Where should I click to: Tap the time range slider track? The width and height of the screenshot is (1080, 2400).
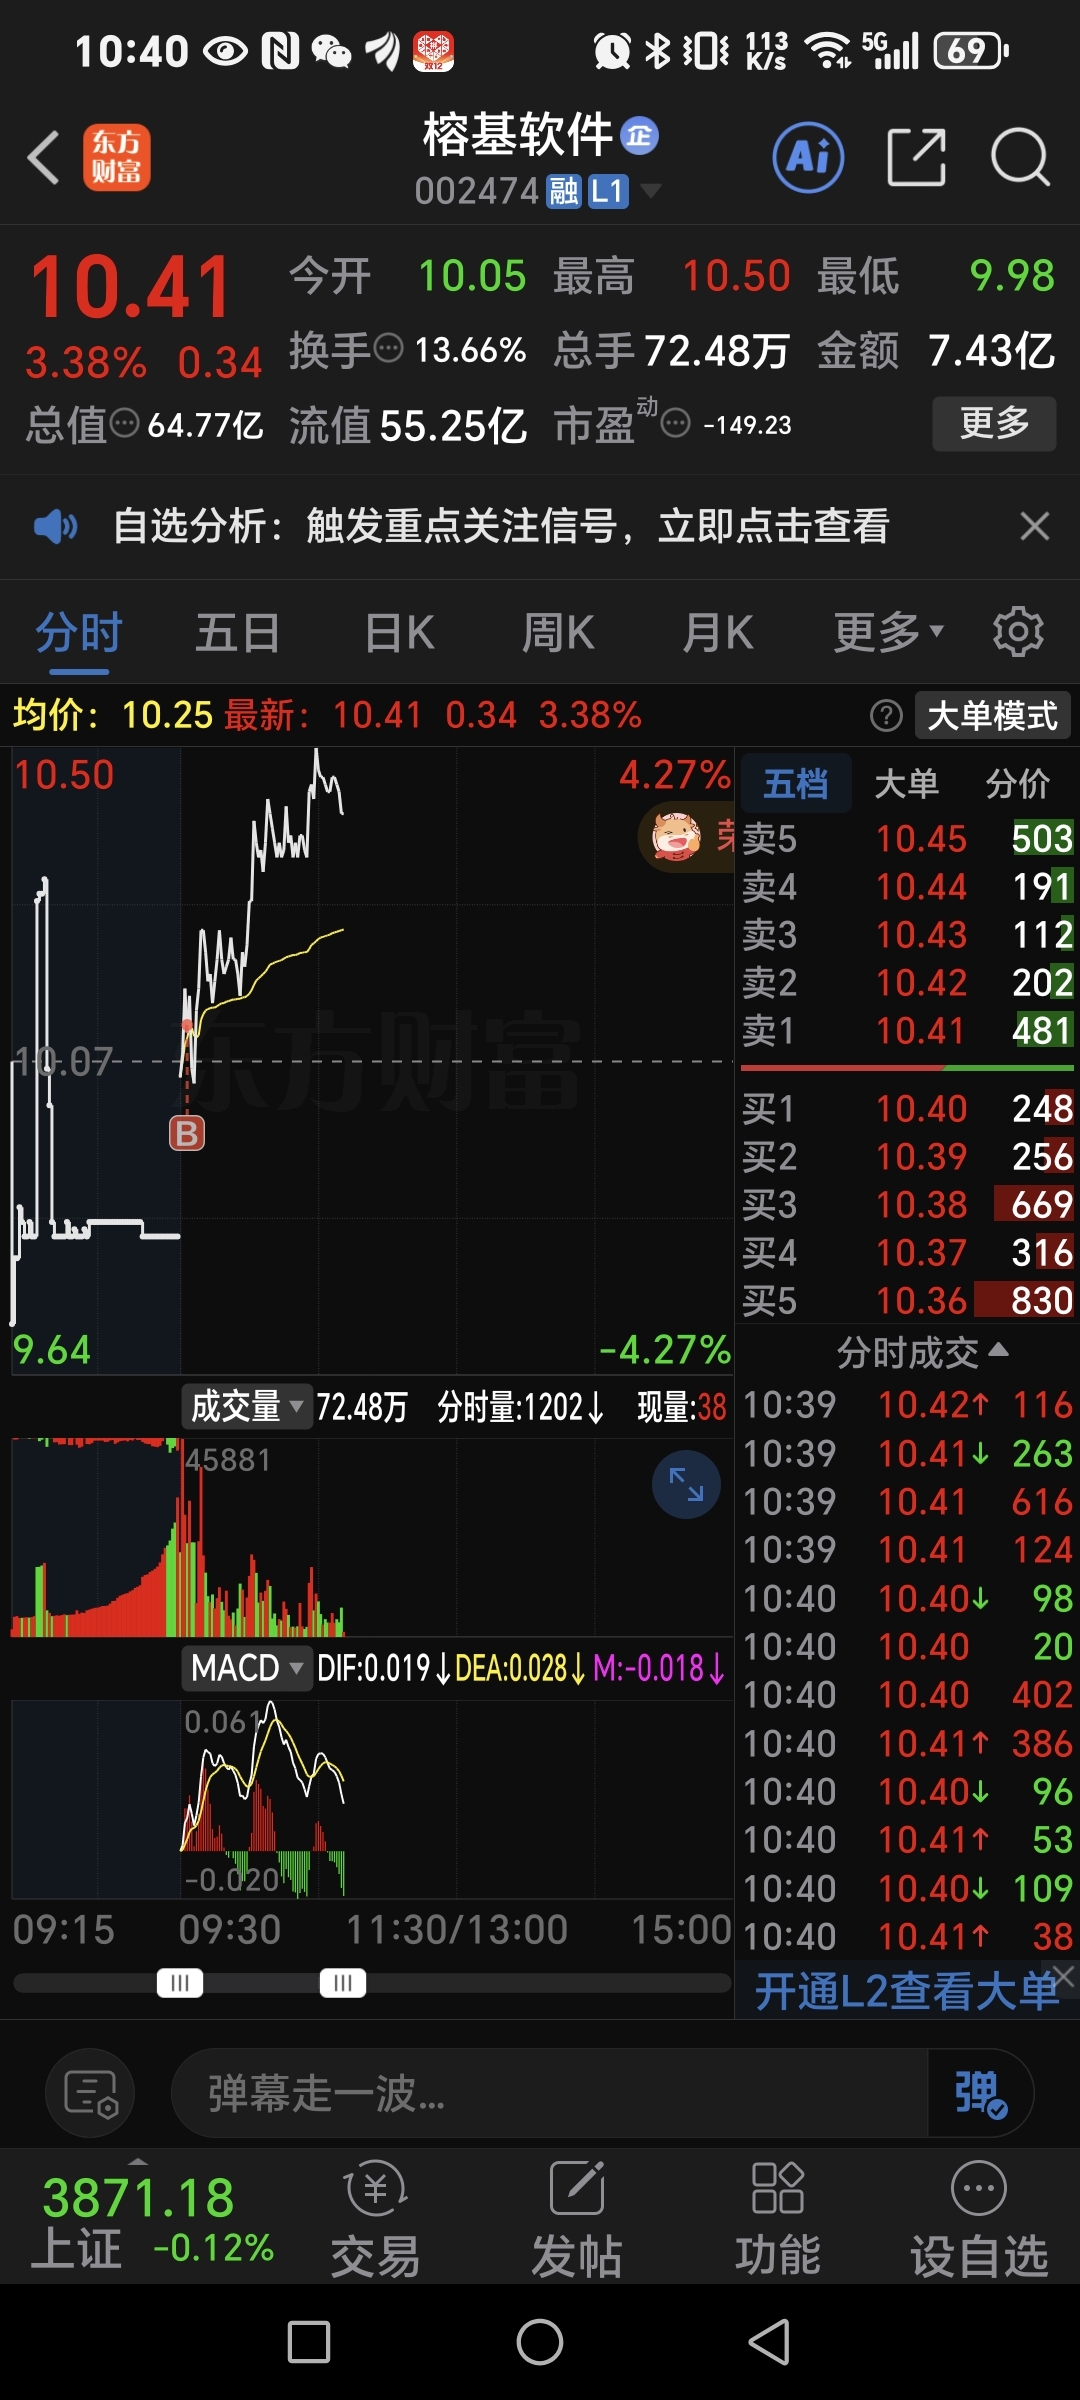[x=372, y=1983]
